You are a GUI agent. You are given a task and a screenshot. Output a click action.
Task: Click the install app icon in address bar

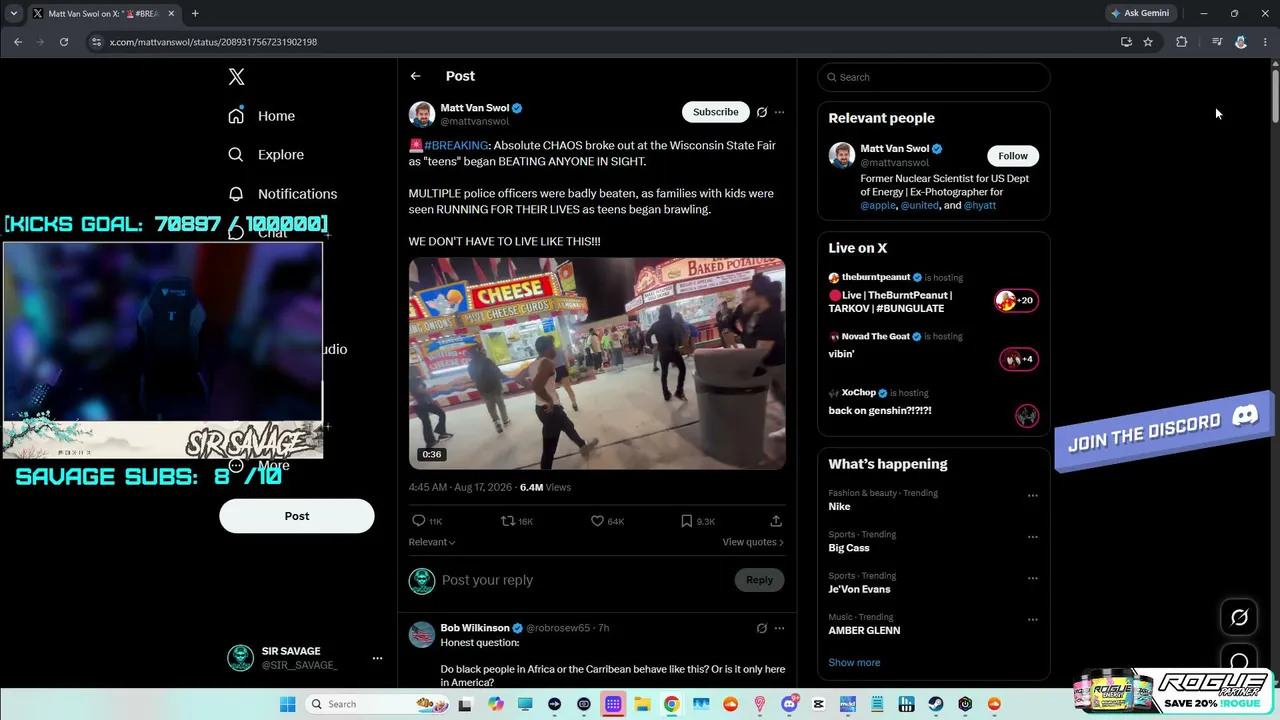point(1126,42)
